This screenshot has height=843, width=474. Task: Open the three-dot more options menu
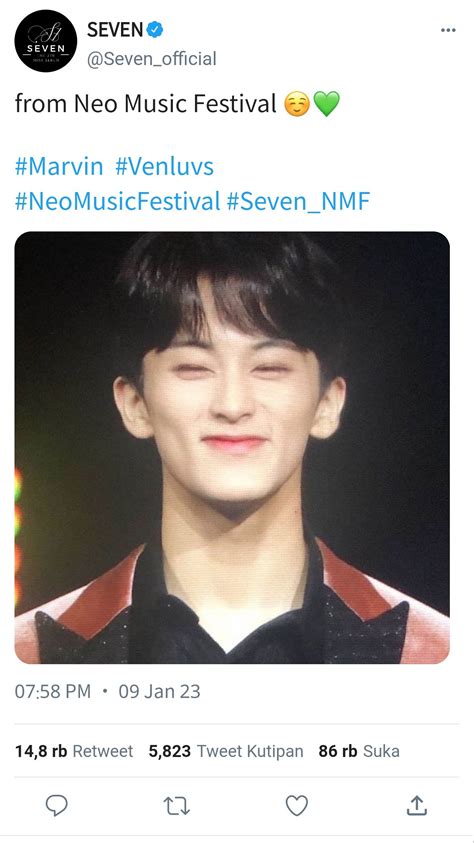coord(448,30)
